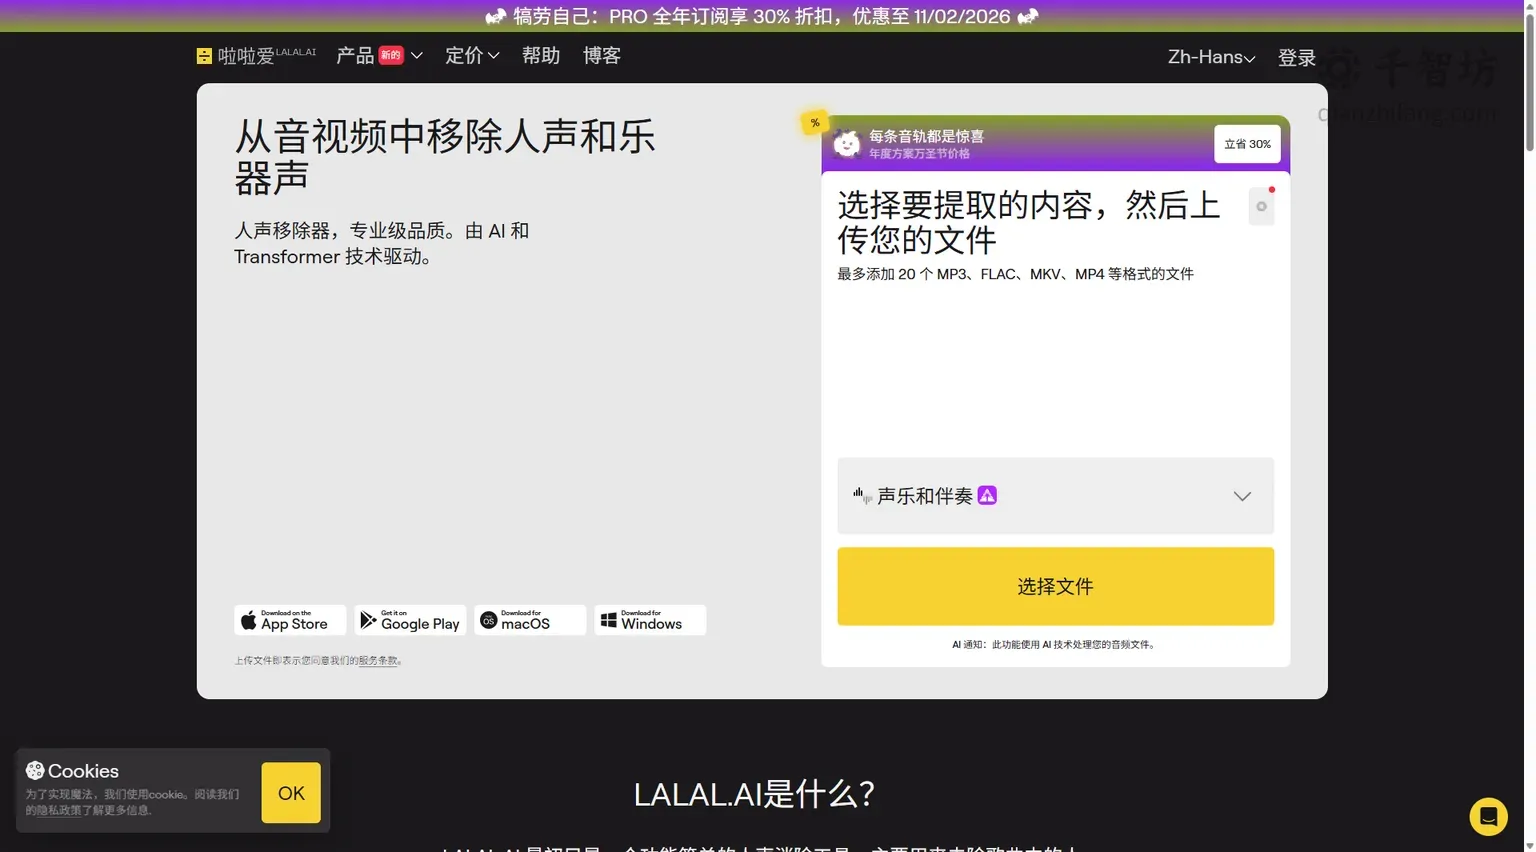The width and height of the screenshot is (1536, 852).
Task: Click the AI 通知 notice text
Action: [x=1055, y=645]
